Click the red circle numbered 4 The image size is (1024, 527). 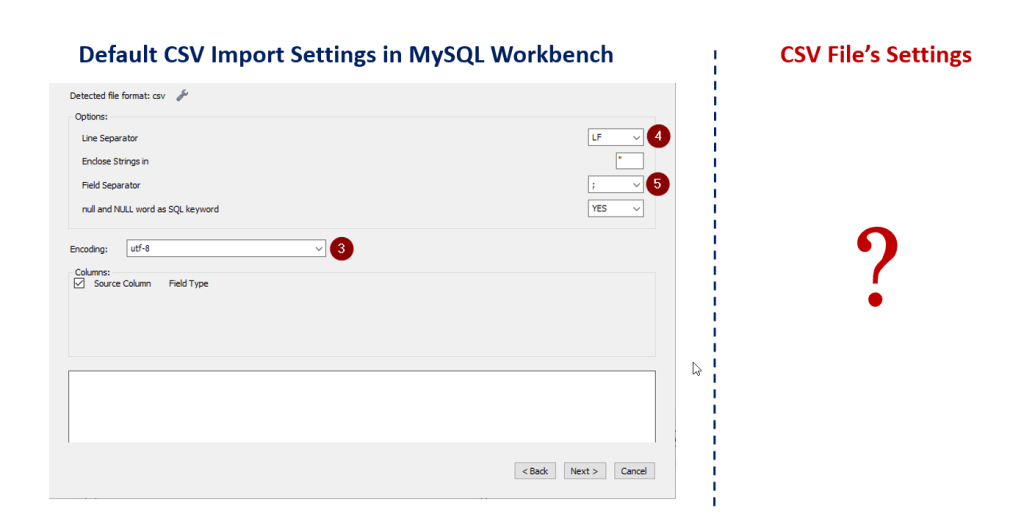tap(658, 137)
